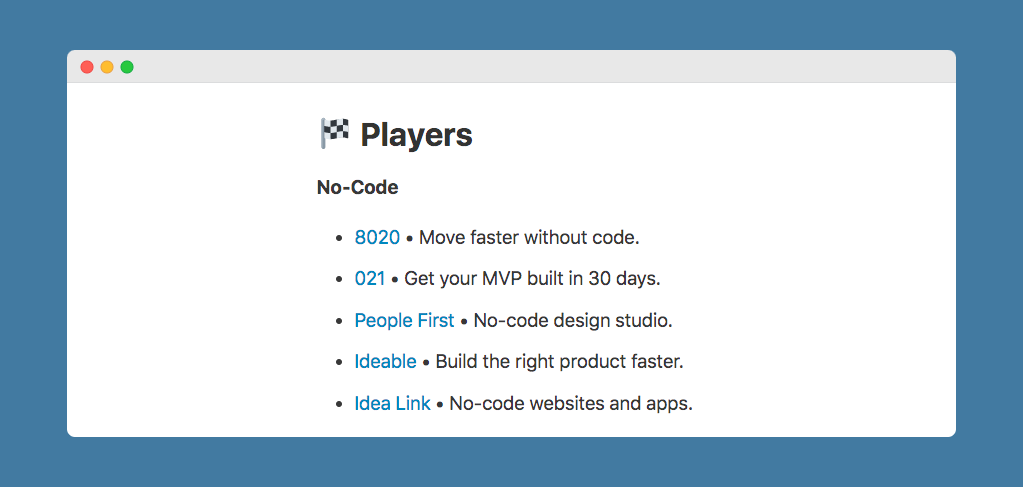
Task: Click text 'No-code websites and apps.'
Action: coord(571,403)
